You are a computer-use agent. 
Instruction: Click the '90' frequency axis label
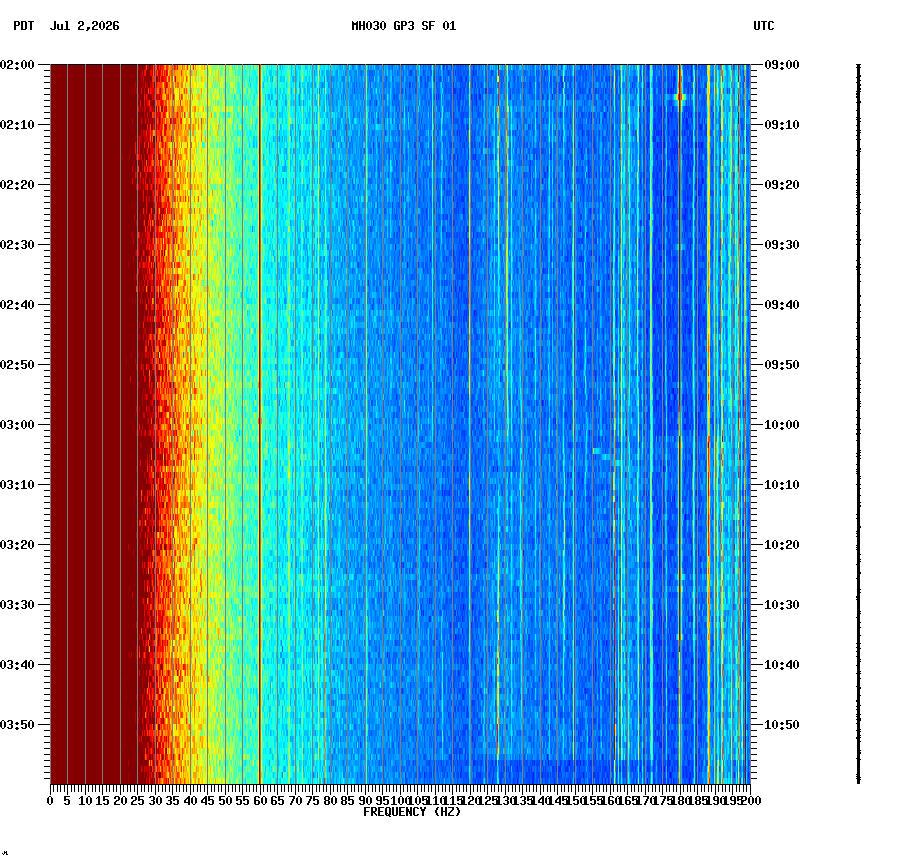365,801
